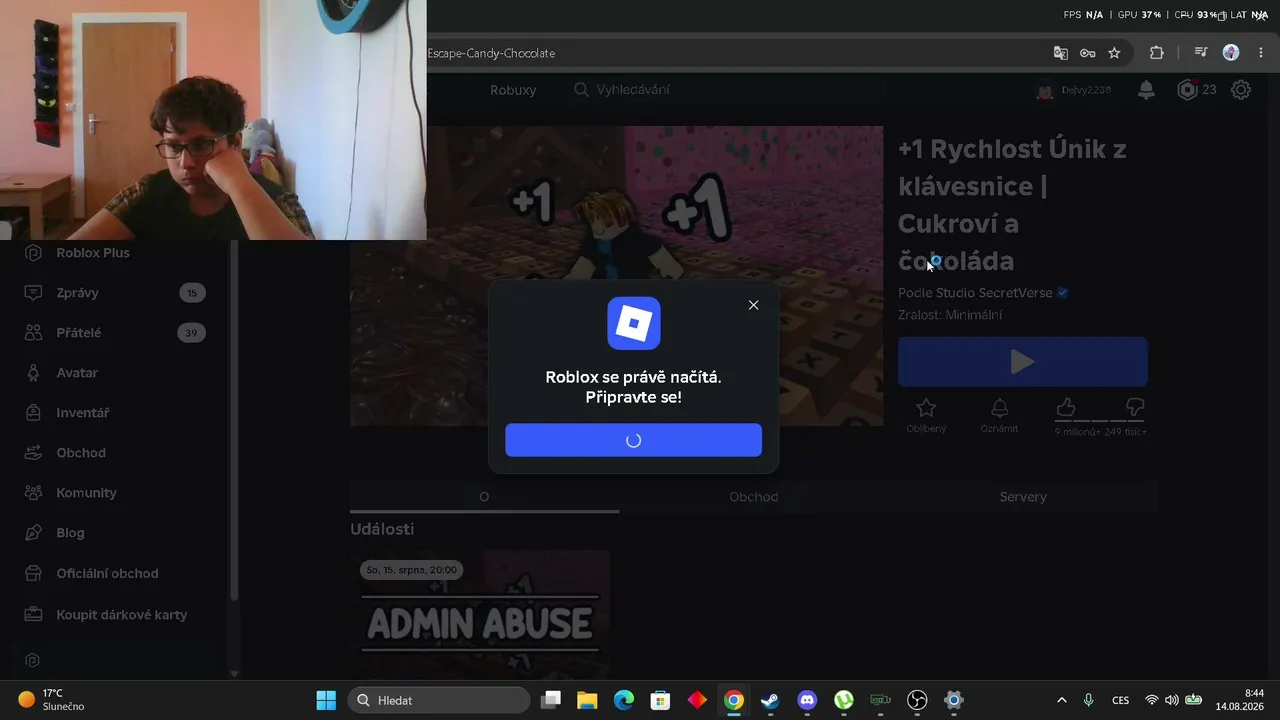Click the Oficiální obchod sidebar icon
The height and width of the screenshot is (720, 1280).
pyautogui.click(x=34, y=573)
